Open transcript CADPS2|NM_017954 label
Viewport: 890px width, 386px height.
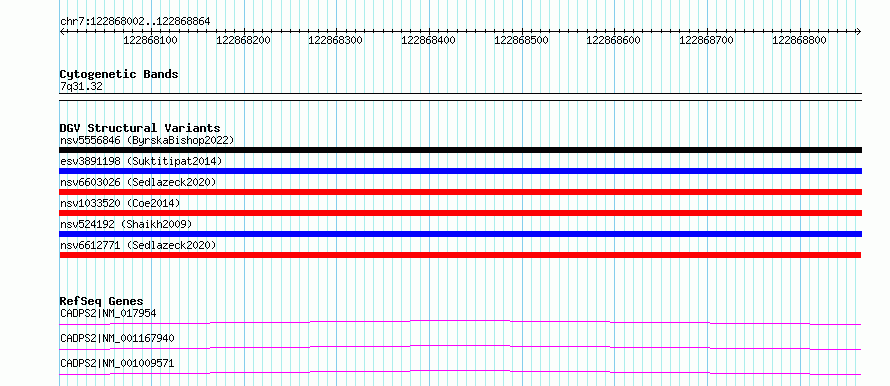(x=108, y=313)
